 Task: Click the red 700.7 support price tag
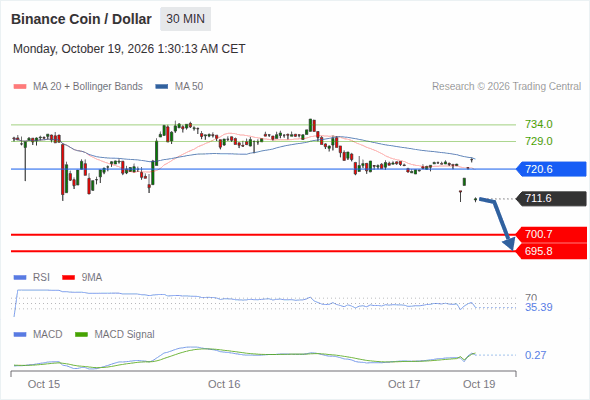[x=551, y=234]
